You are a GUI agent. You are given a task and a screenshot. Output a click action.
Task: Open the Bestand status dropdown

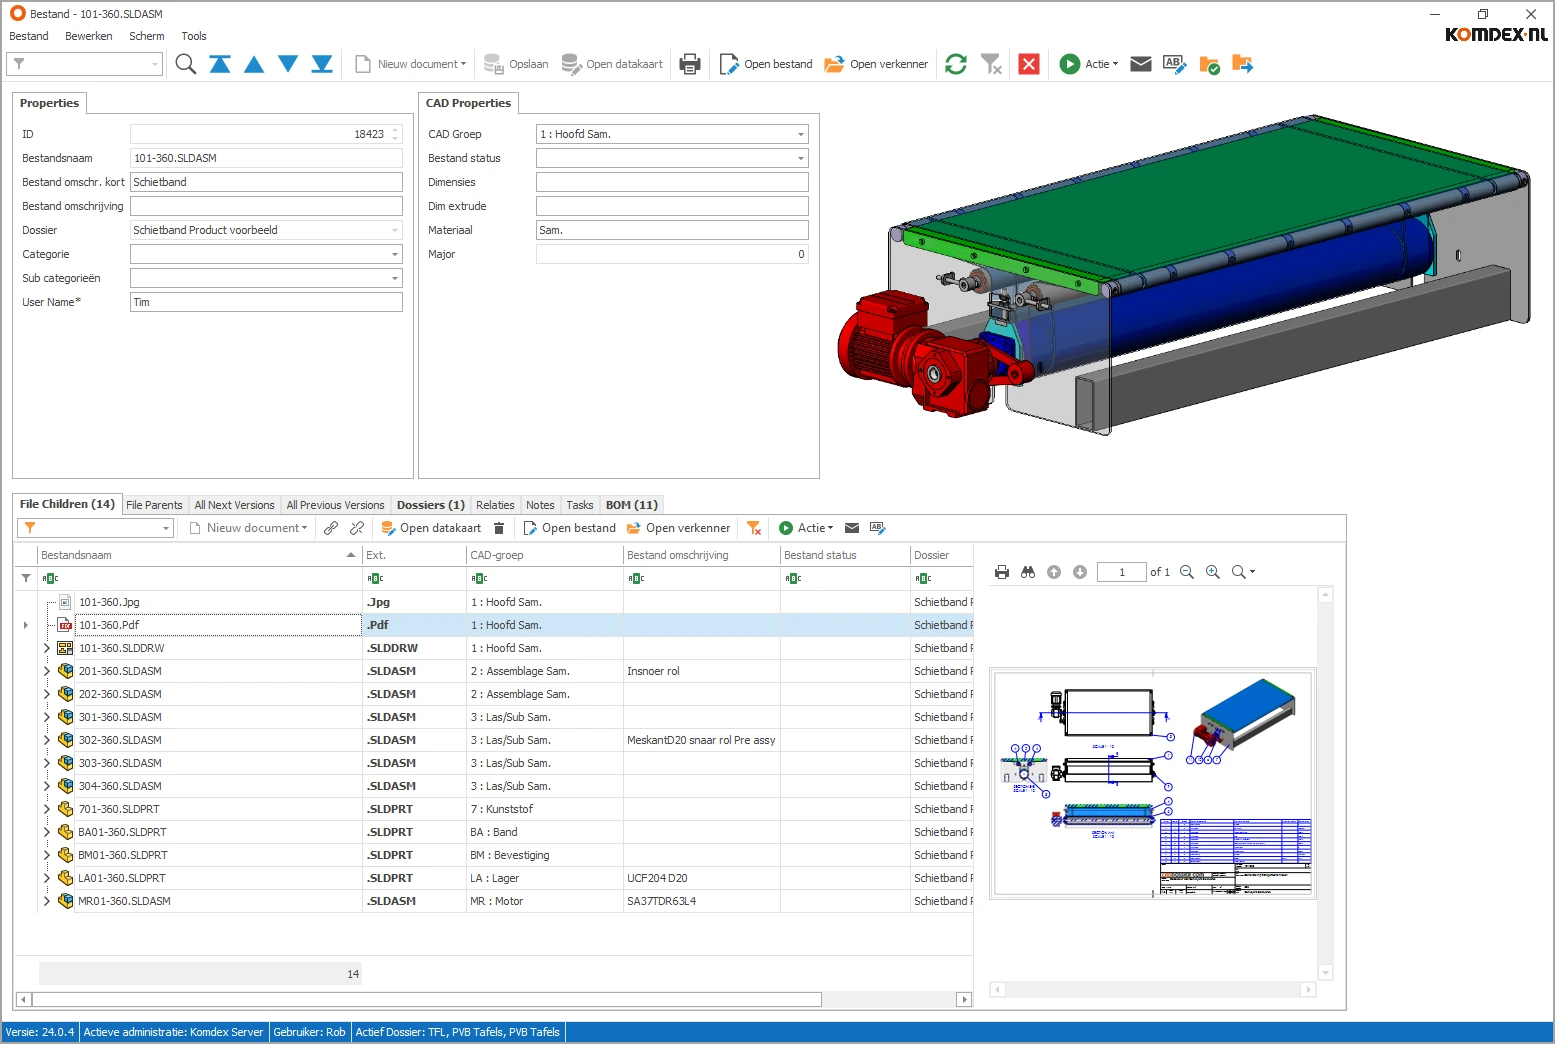[x=800, y=158]
